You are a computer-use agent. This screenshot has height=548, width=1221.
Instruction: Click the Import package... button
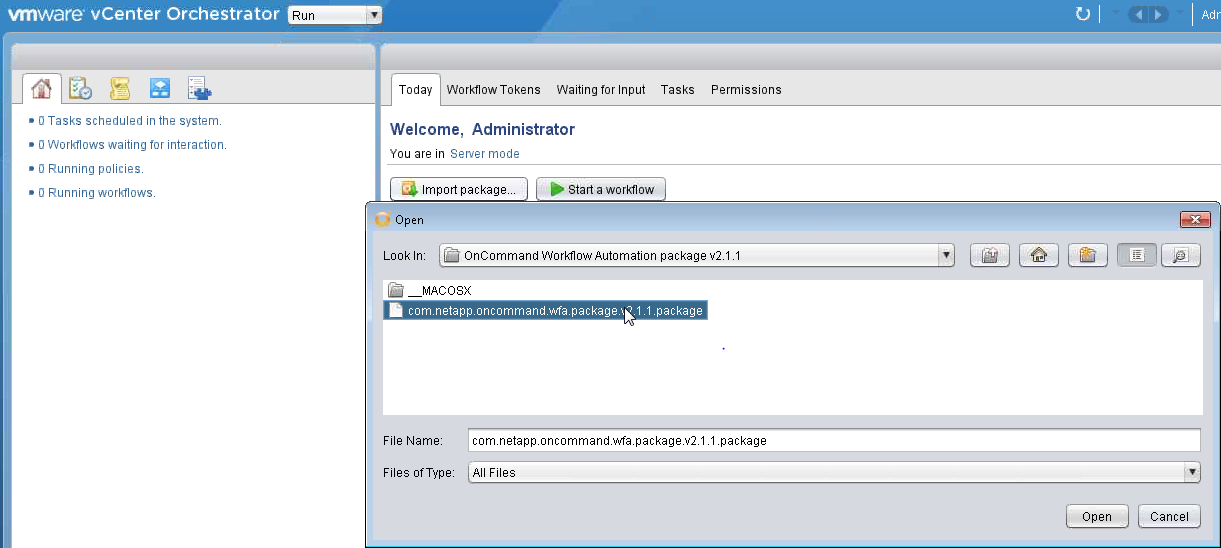(459, 189)
